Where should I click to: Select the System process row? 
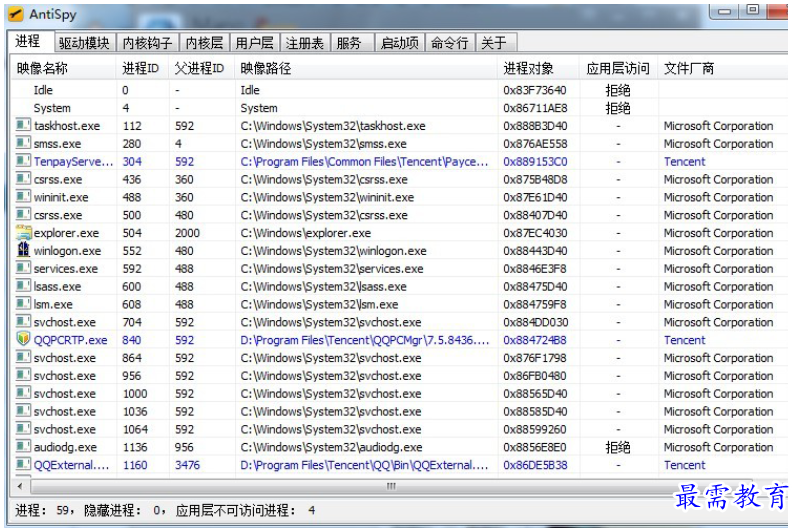[x=399, y=108]
